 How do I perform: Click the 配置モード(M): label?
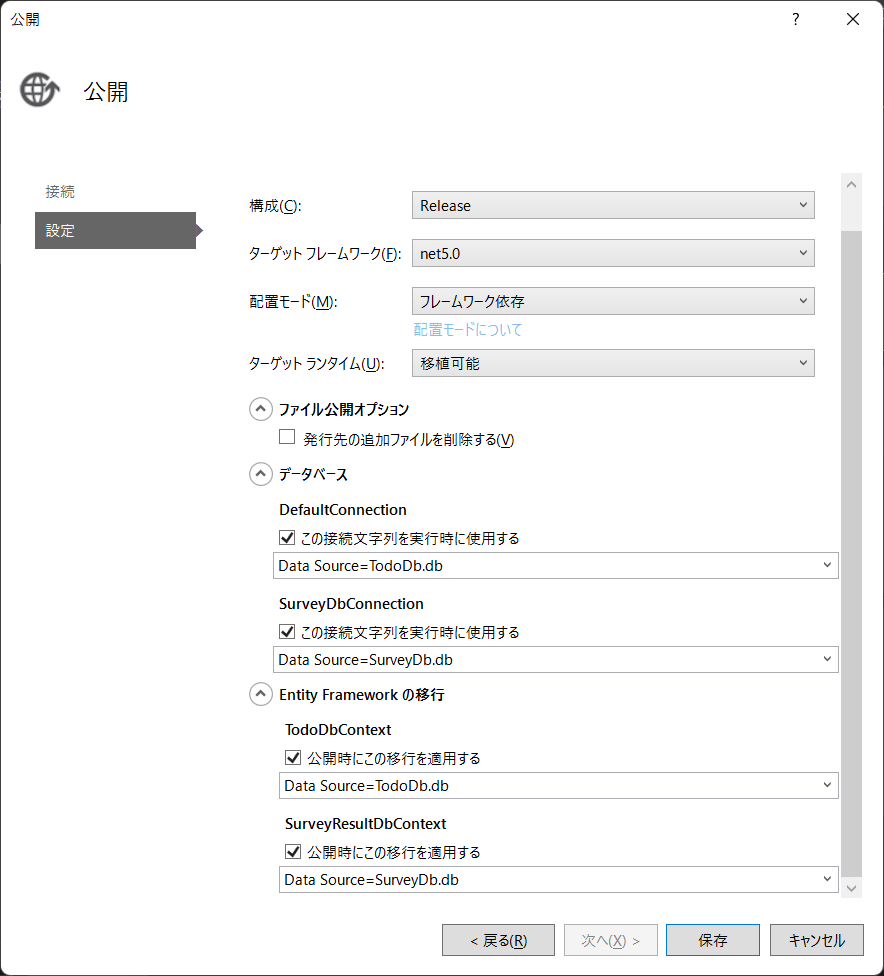293,302
